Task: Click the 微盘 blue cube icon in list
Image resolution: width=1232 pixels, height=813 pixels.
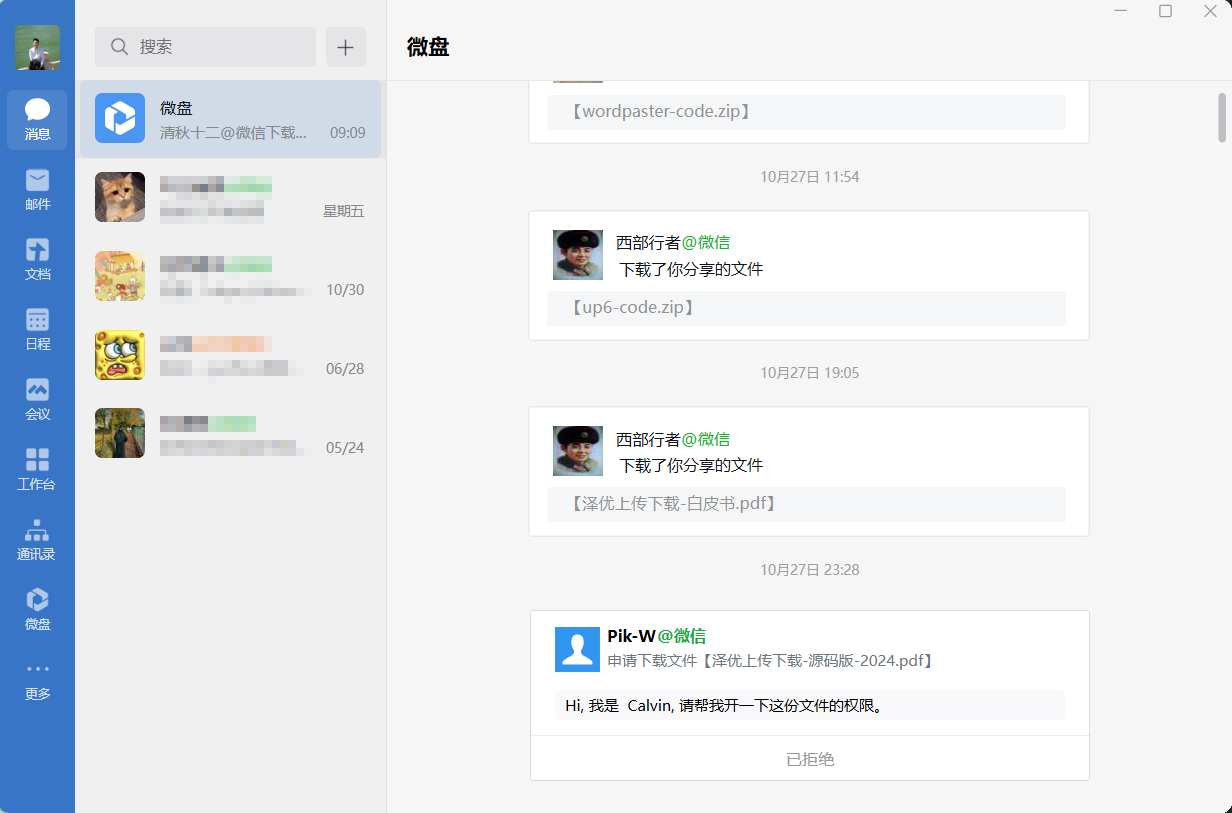Action: [120, 118]
